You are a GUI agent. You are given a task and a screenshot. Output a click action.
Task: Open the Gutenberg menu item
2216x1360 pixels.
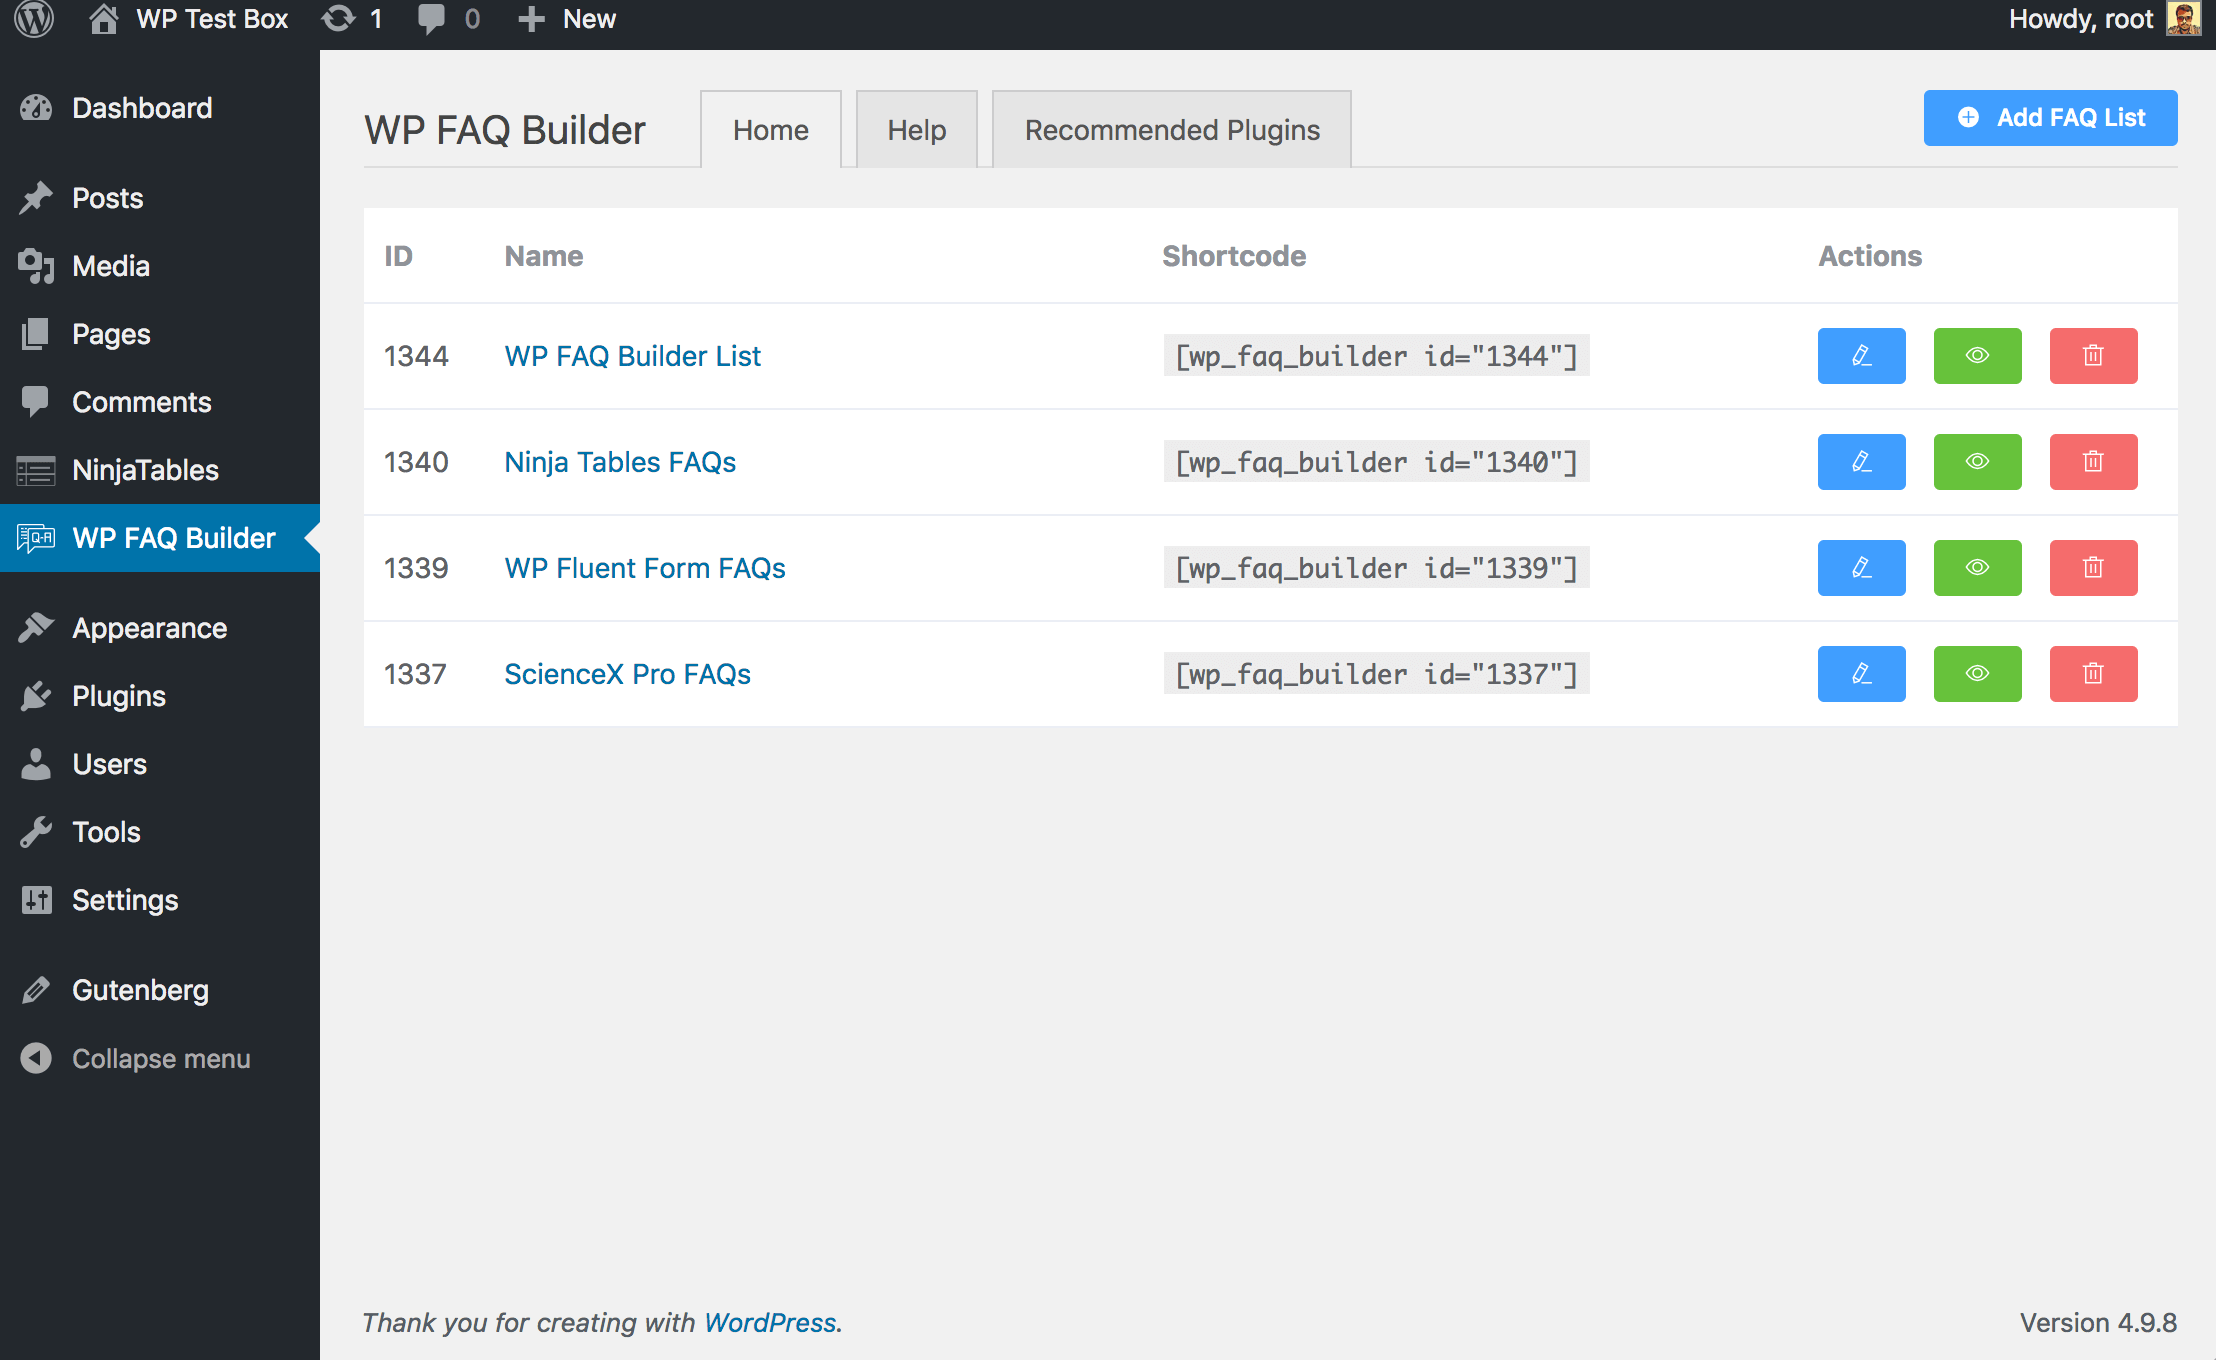pos(160,990)
